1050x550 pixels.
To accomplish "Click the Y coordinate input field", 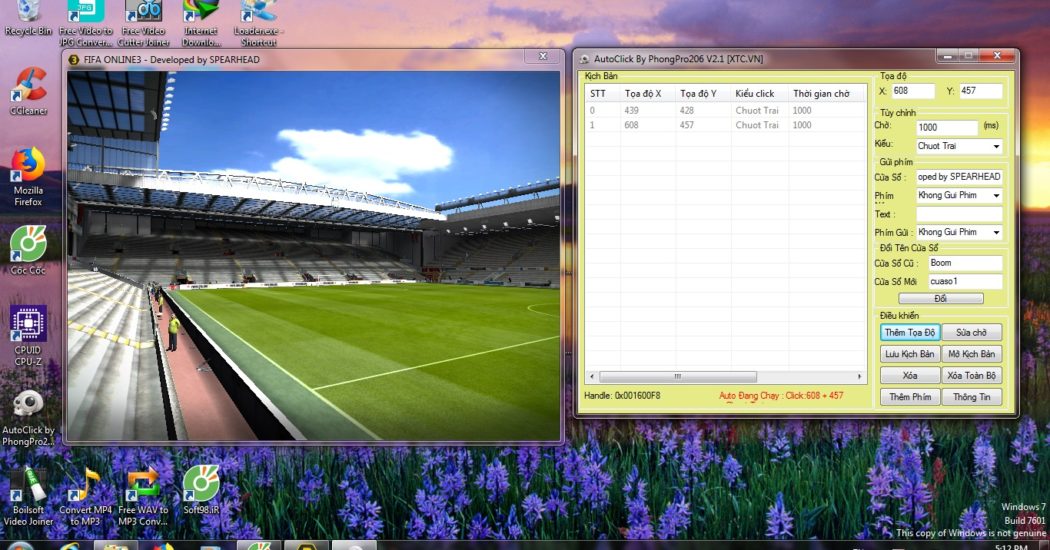I will (980, 91).
